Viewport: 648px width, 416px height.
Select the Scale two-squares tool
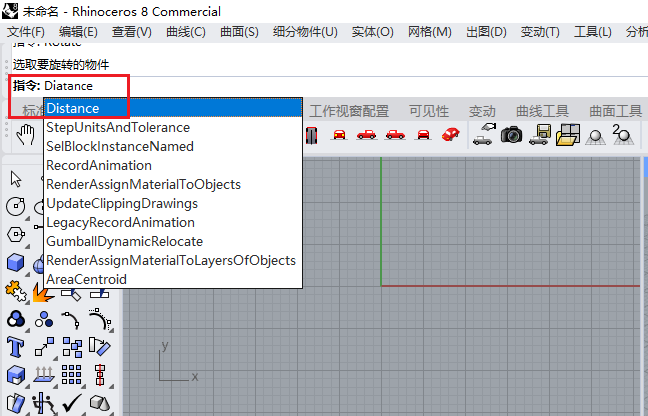click(44, 347)
